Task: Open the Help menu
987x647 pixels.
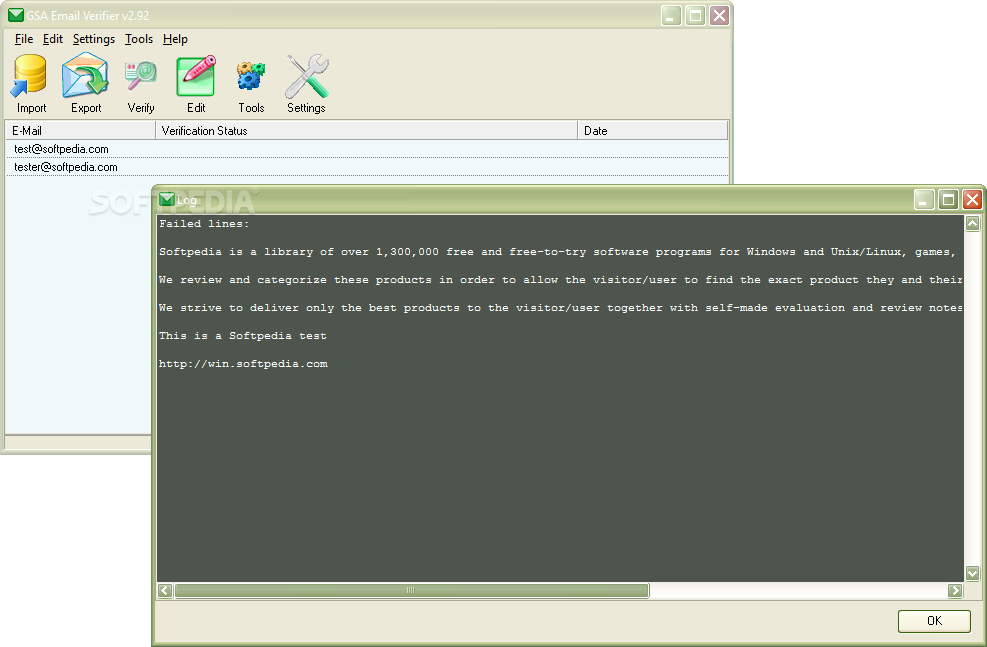Action: [175, 39]
